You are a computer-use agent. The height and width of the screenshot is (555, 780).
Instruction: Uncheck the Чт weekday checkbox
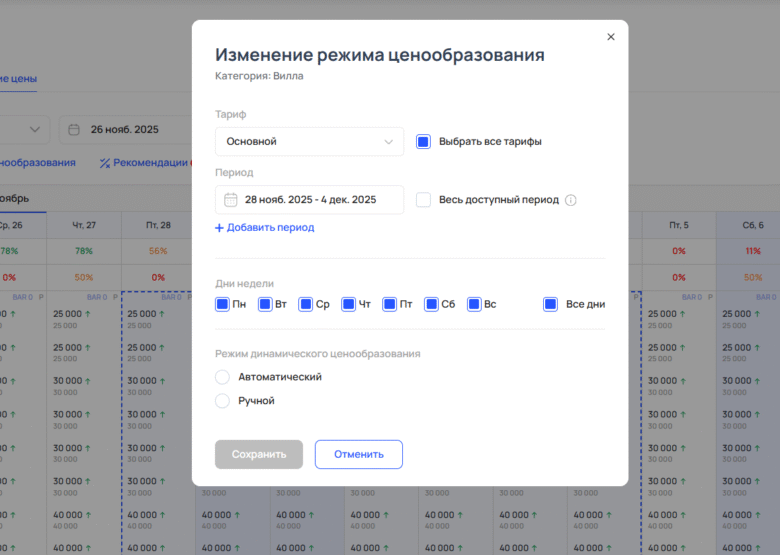[x=348, y=304]
